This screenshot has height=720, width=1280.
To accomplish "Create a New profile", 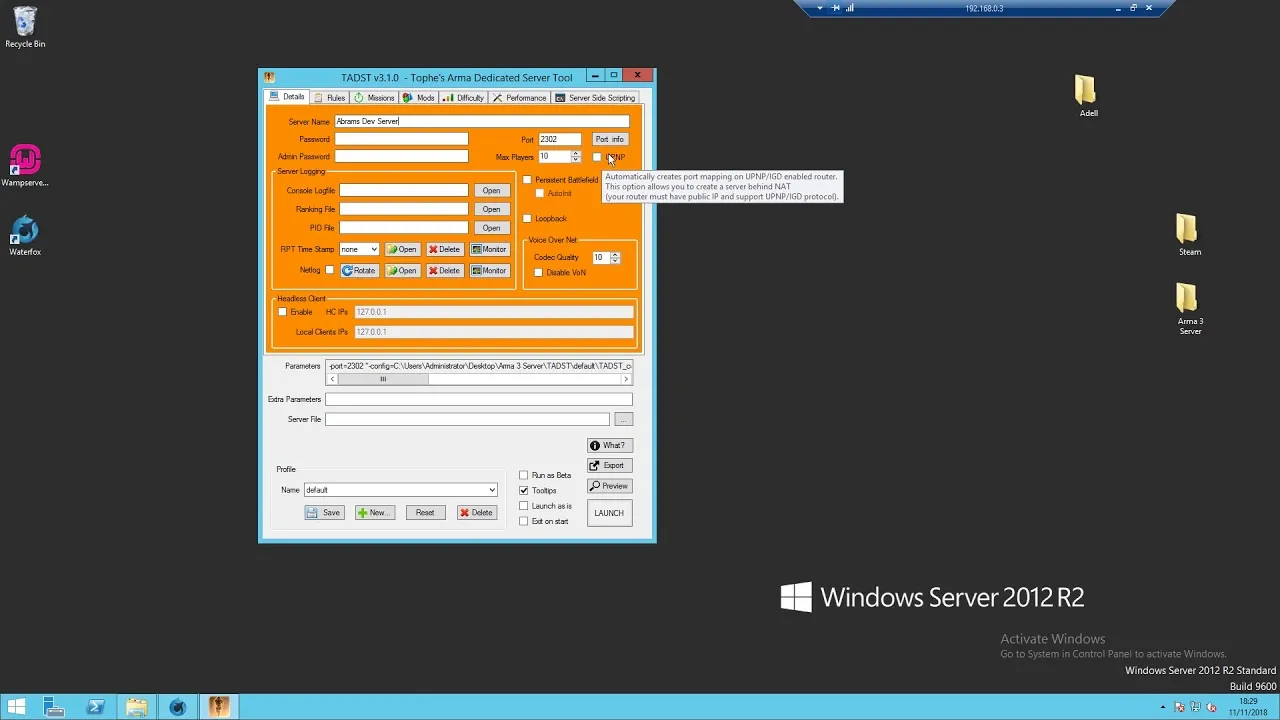I will pyautogui.click(x=375, y=512).
